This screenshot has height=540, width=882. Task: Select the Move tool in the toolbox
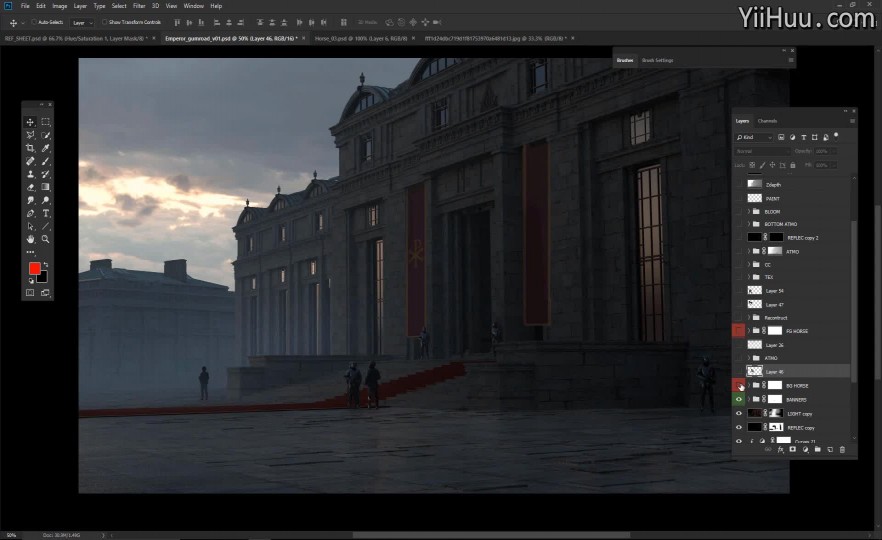30,122
